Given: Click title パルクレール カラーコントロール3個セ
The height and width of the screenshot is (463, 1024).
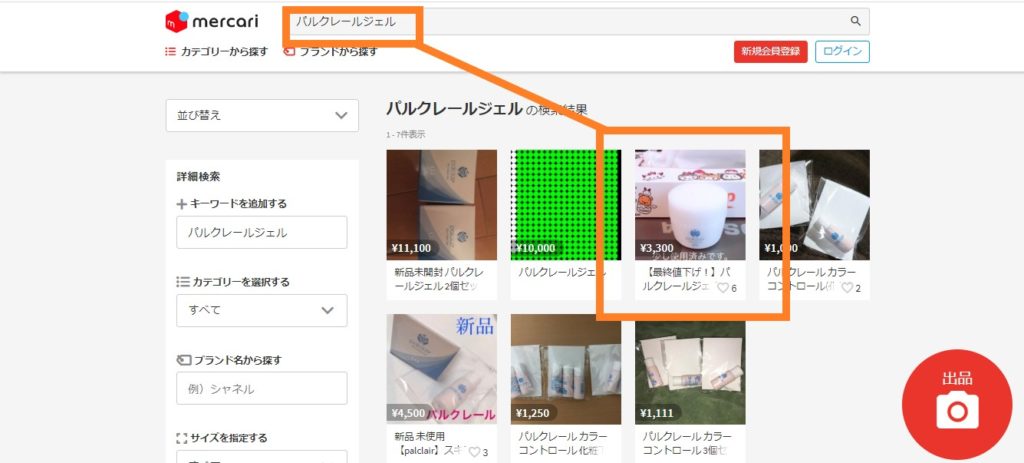Looking at the screenshot, I should (x=687, y=443).
